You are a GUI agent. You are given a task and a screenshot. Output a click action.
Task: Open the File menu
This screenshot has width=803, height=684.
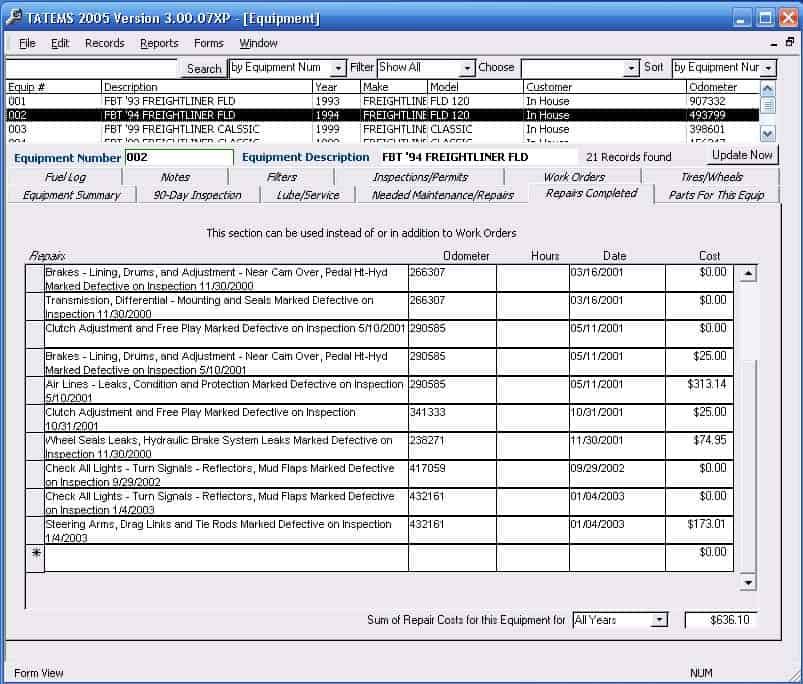pos(27,43)
